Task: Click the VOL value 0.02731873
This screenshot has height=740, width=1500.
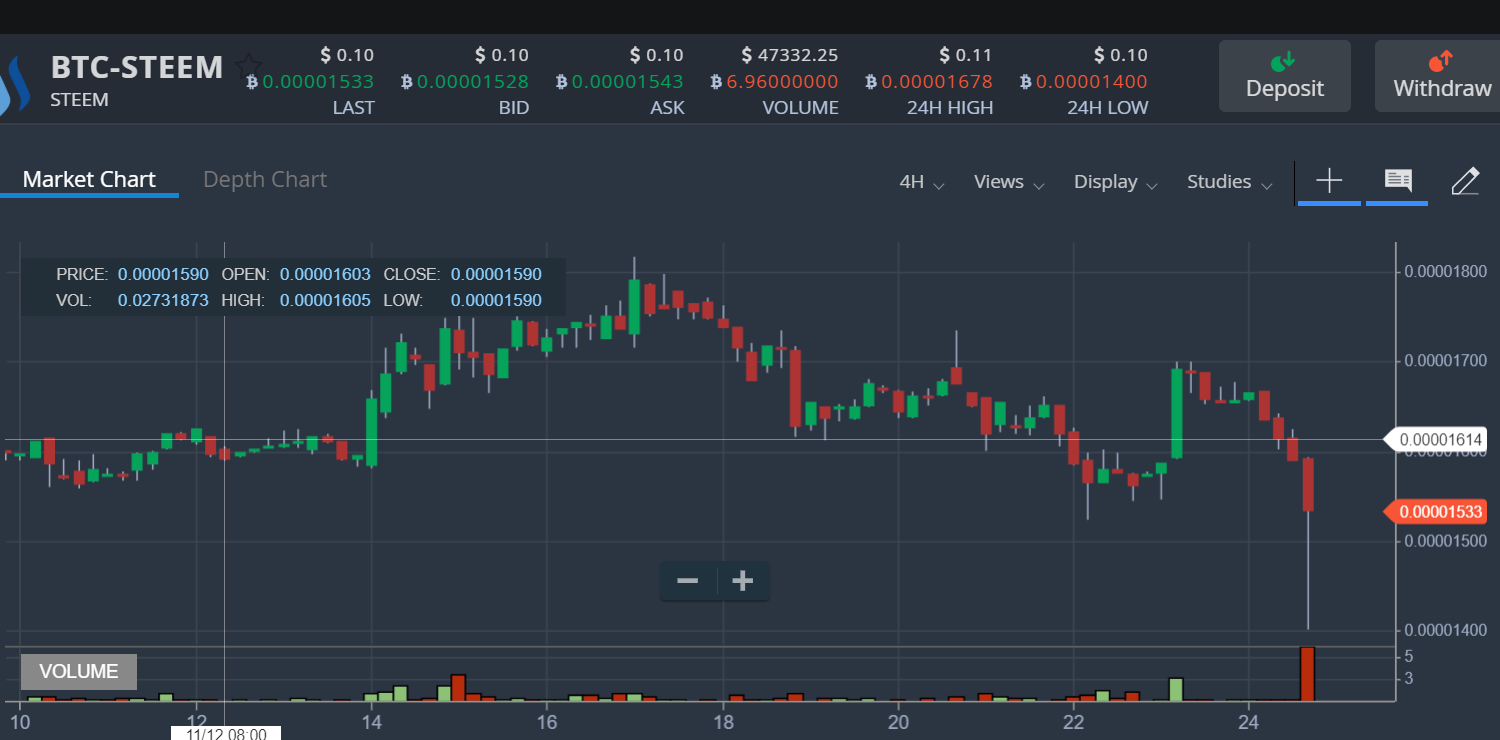Action: pyautogui.click(x=163, y=300)
